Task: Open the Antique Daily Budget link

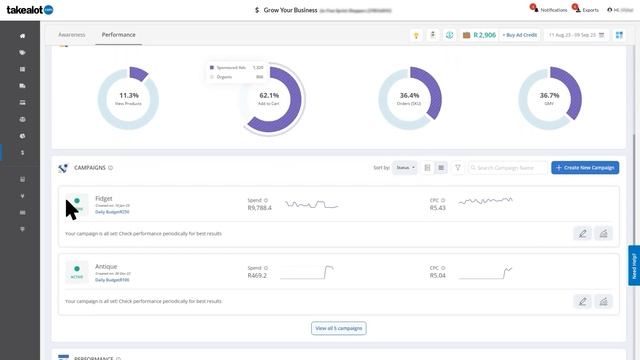Action: [x=112, y=280]
